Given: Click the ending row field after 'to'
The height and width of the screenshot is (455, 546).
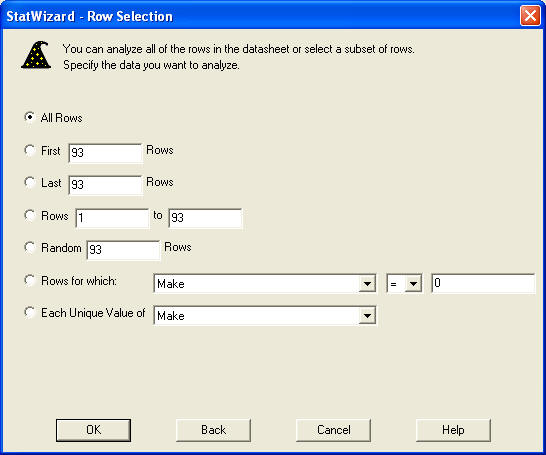Looking at the screenshot, I should click(205, 218).
